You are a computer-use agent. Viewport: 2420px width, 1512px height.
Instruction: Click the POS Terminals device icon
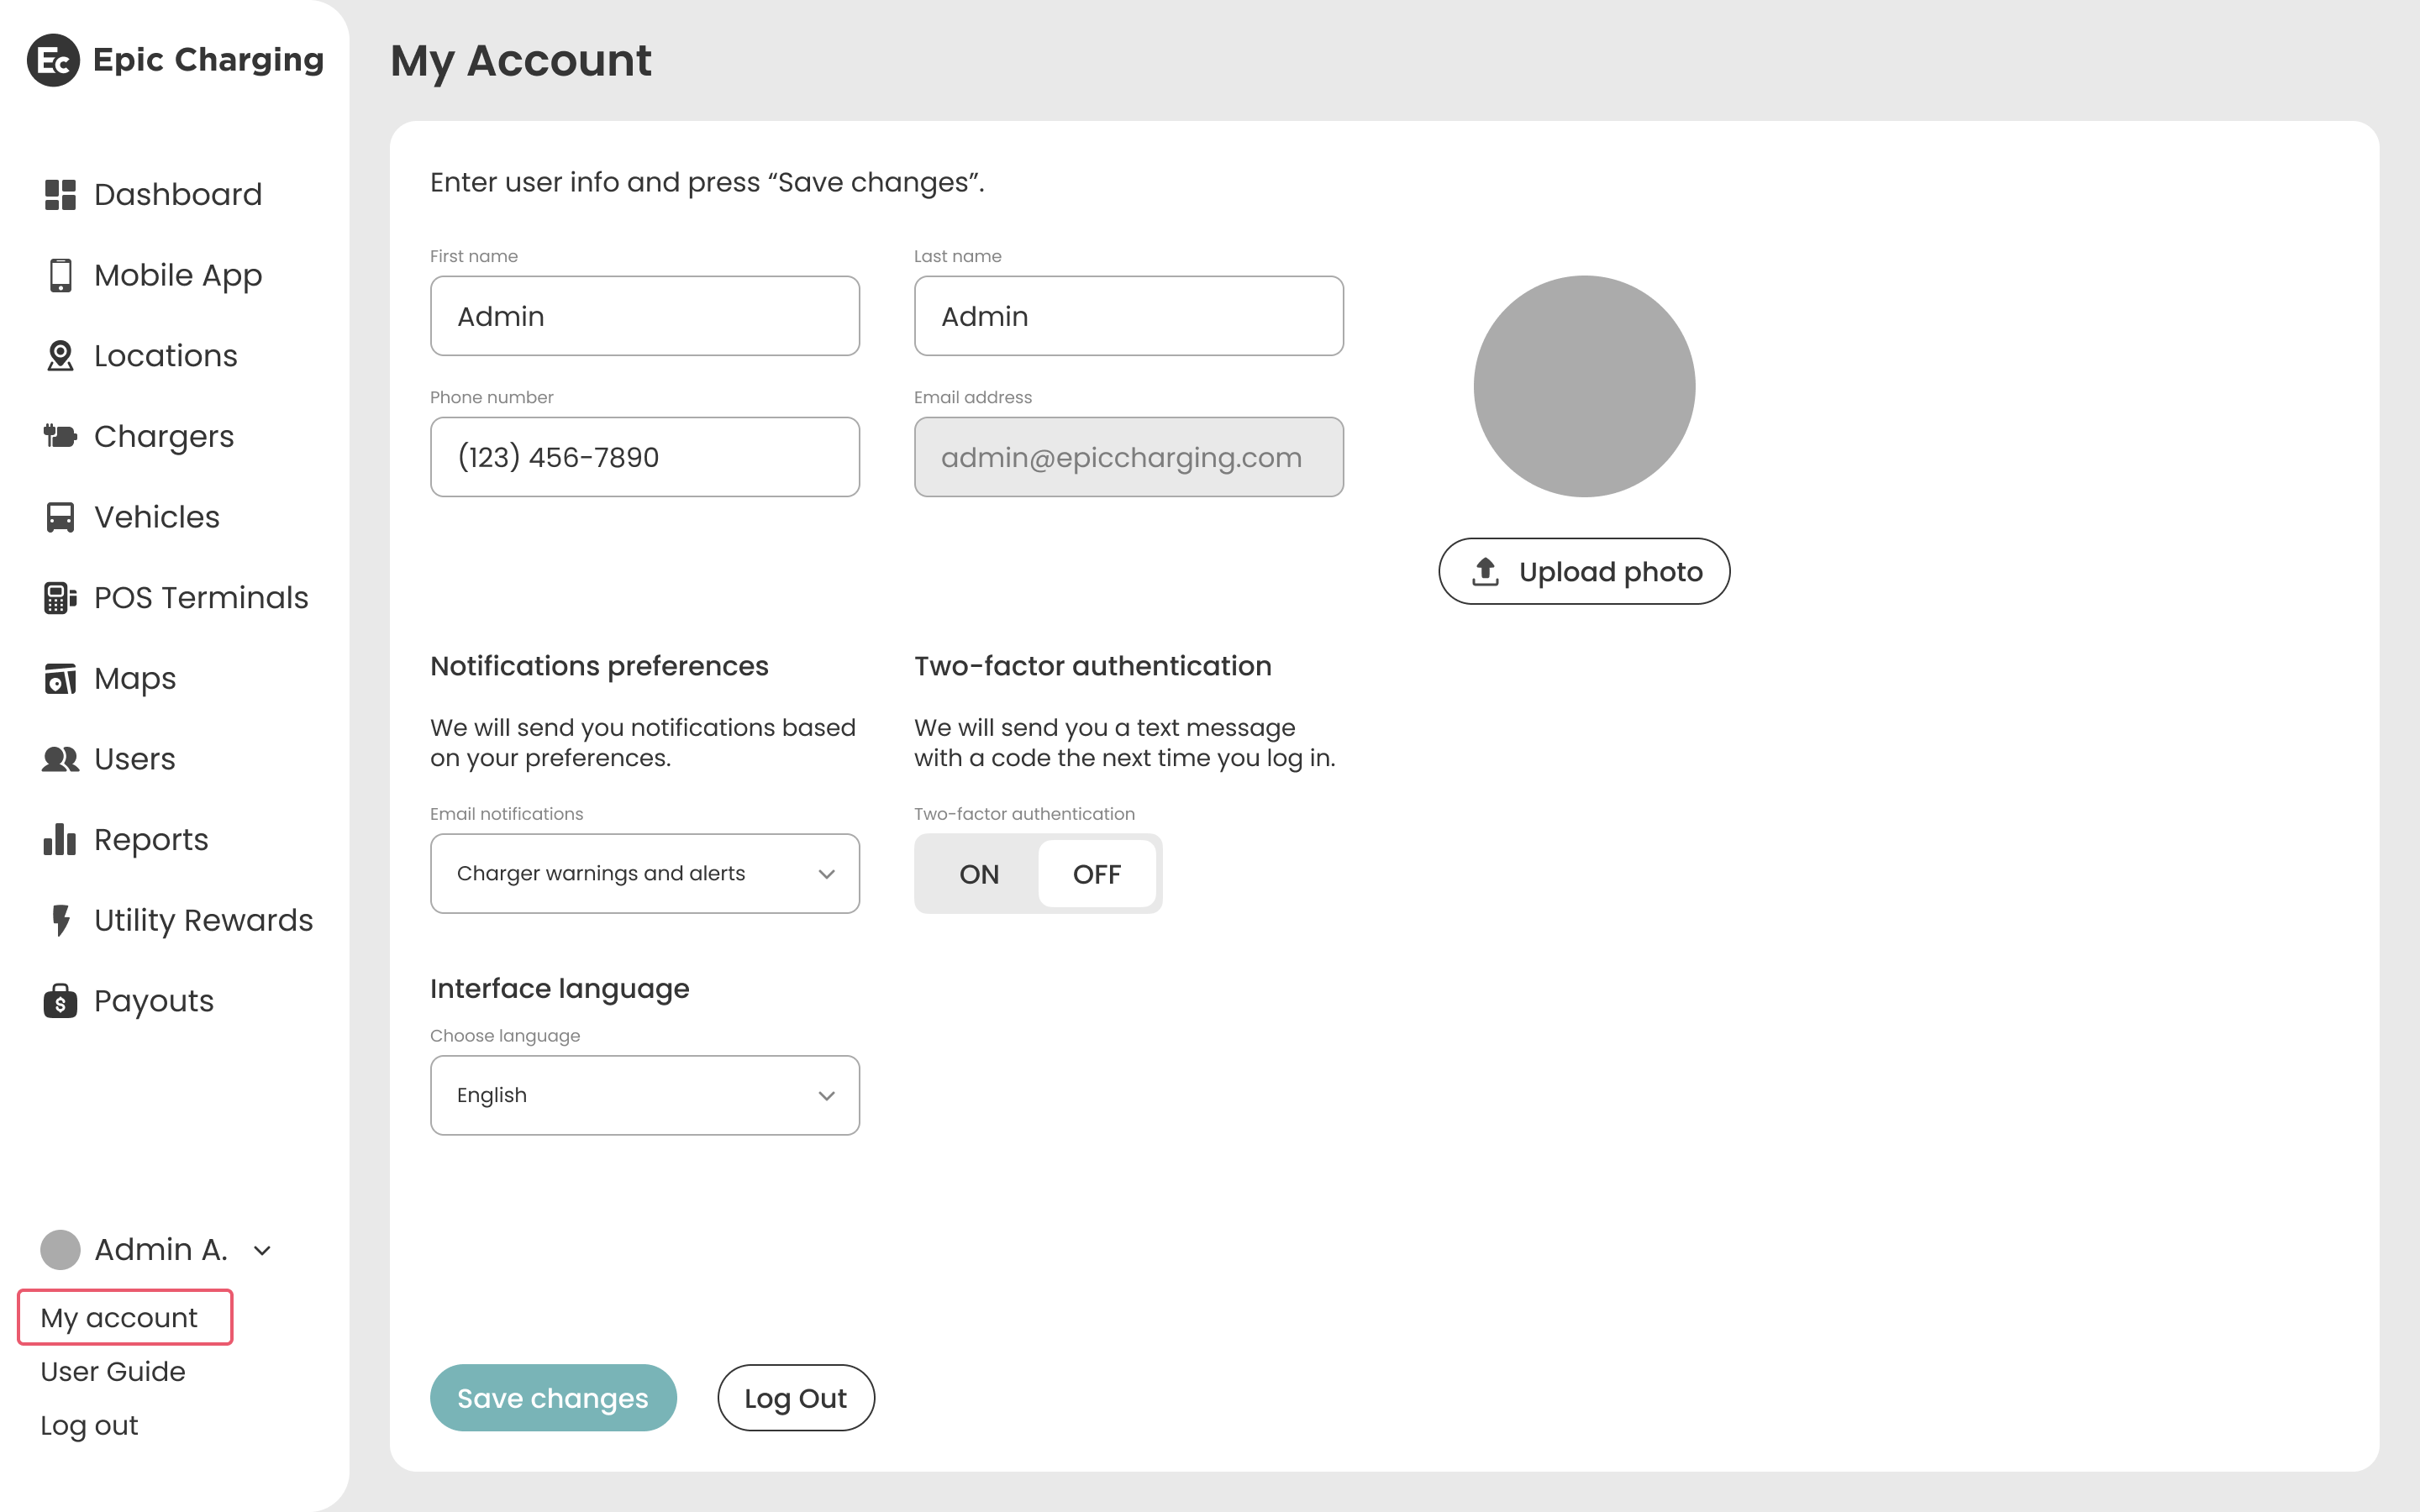coord(60,598)
